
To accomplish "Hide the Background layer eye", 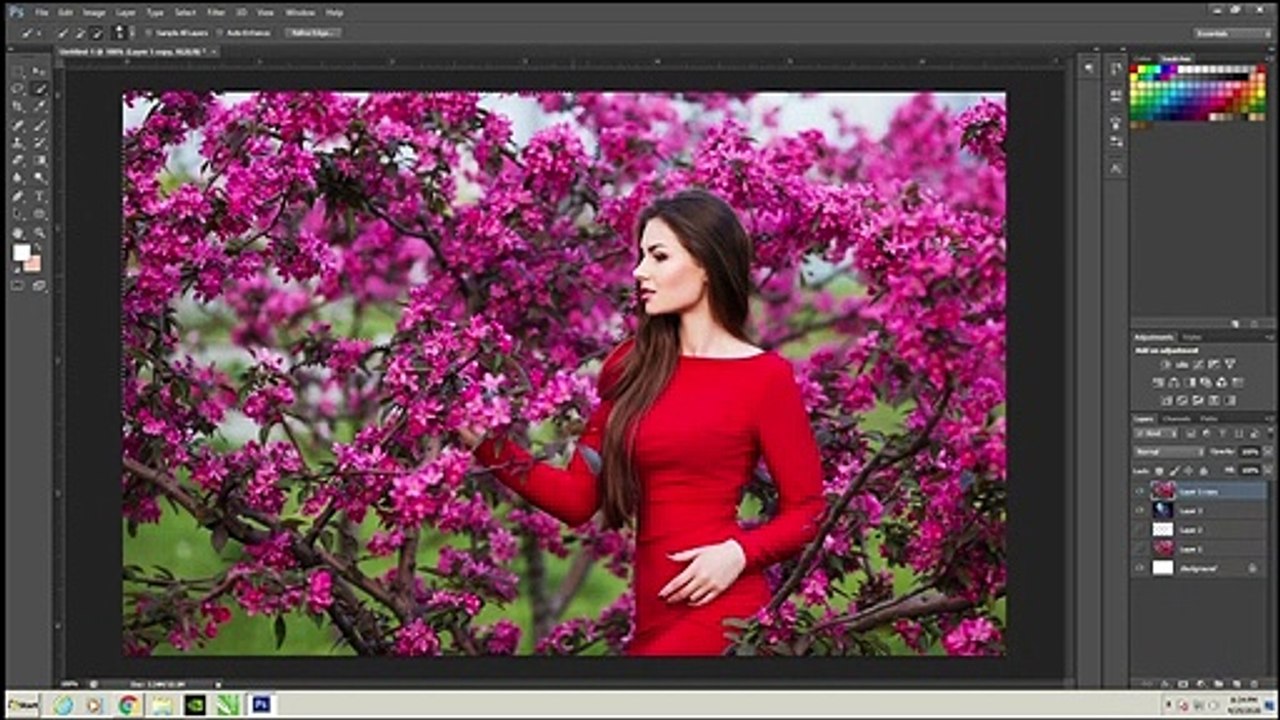I will (x=1140, y=568).
